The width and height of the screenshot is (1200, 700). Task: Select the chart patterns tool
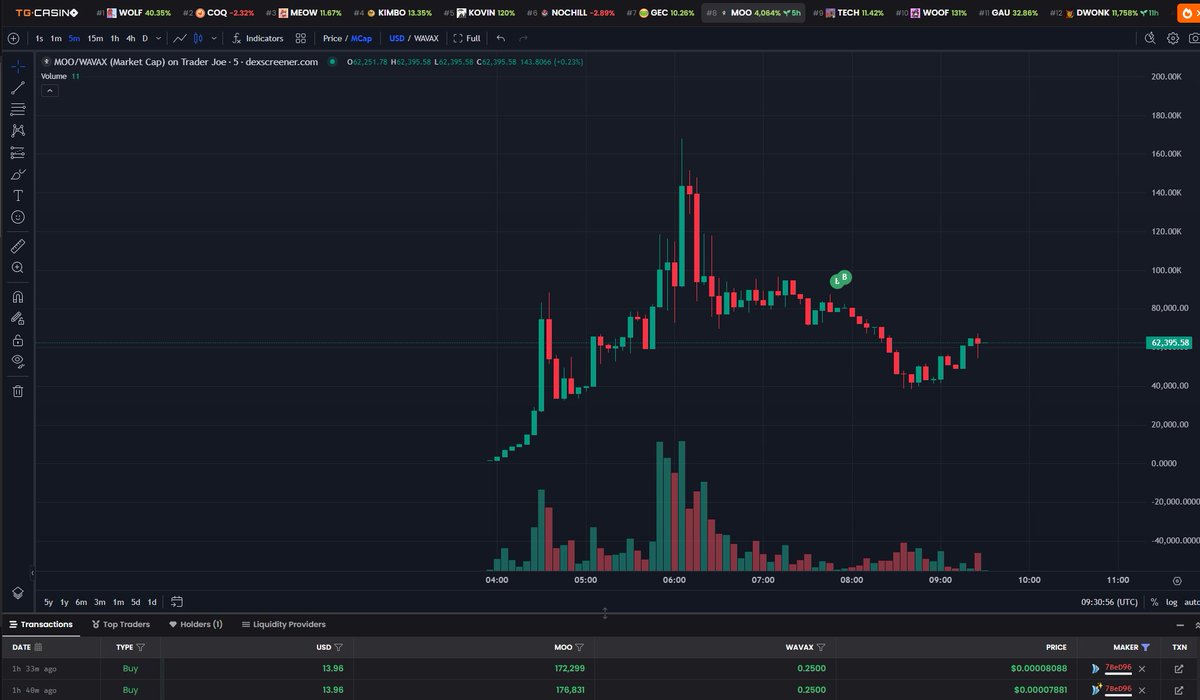18,131
